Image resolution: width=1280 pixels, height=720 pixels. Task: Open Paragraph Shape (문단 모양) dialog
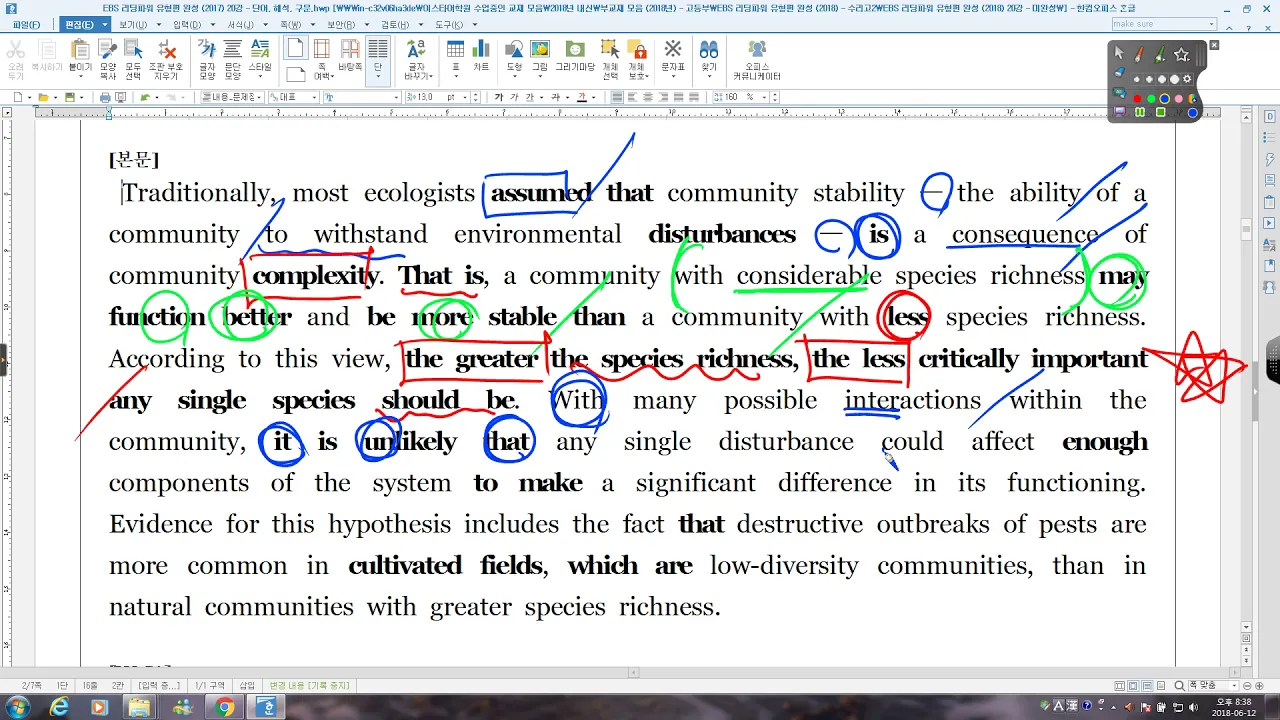pyautogui.click(x=233, y=60)
